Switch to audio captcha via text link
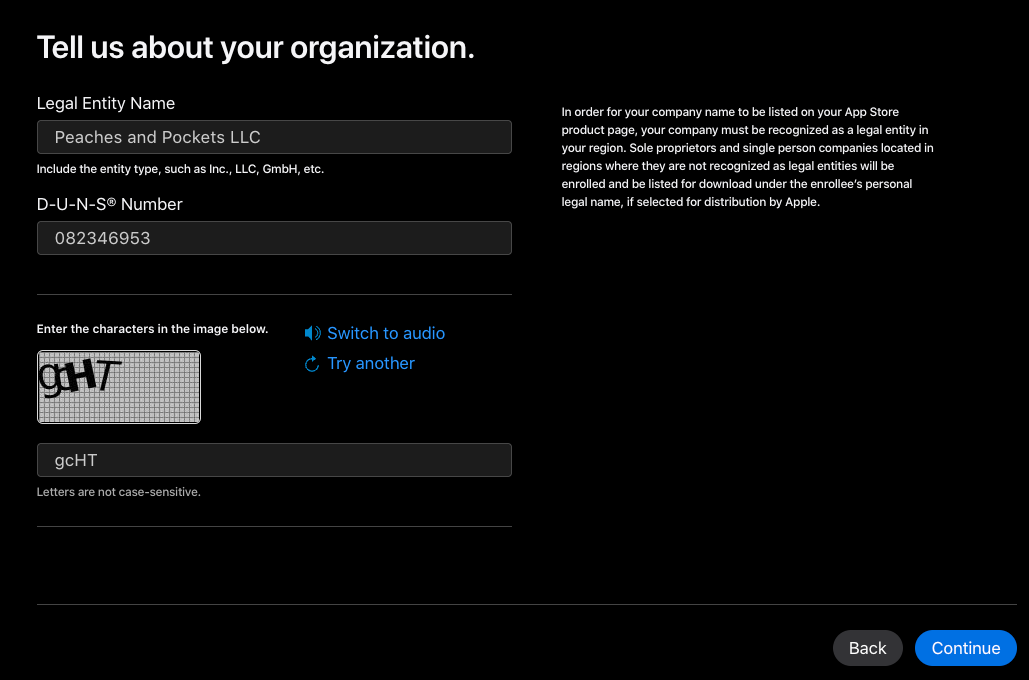1029x680 pixels. (x=385, y=333)
